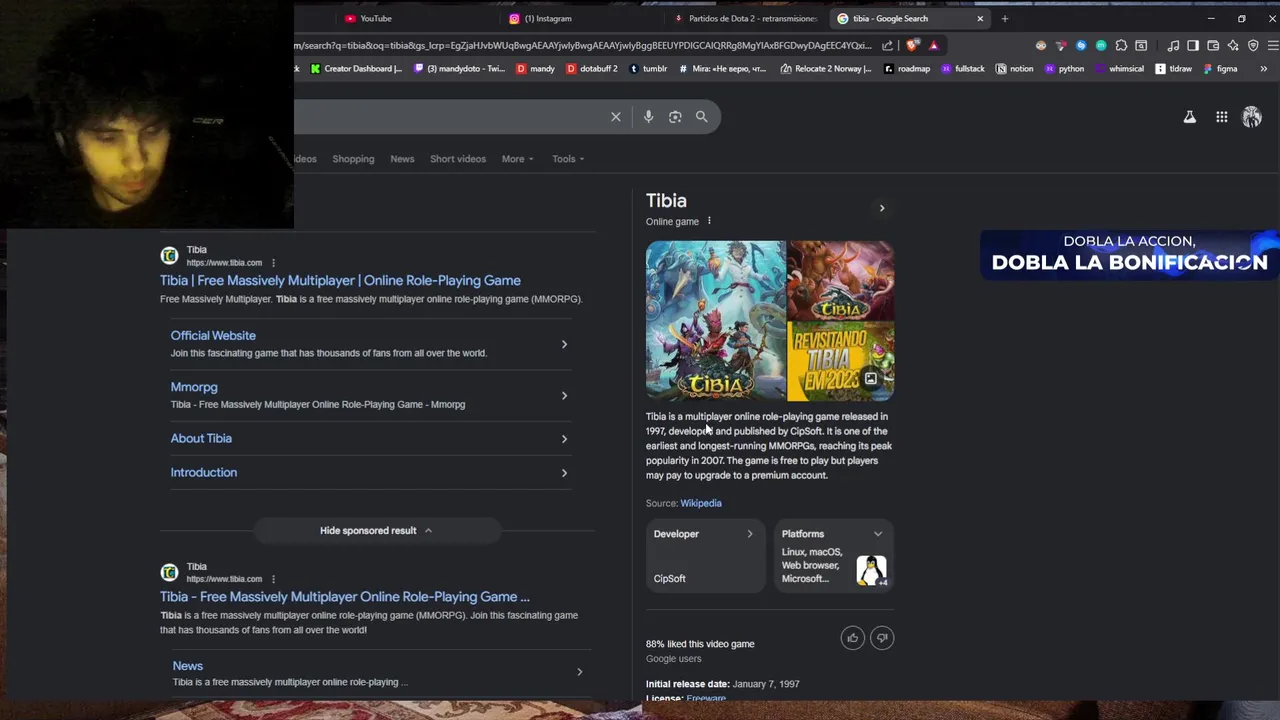The height and width of the screenshot is (720, 1280).
Task: Click thumbs down for Tibia
Action: tap(882, 638)
